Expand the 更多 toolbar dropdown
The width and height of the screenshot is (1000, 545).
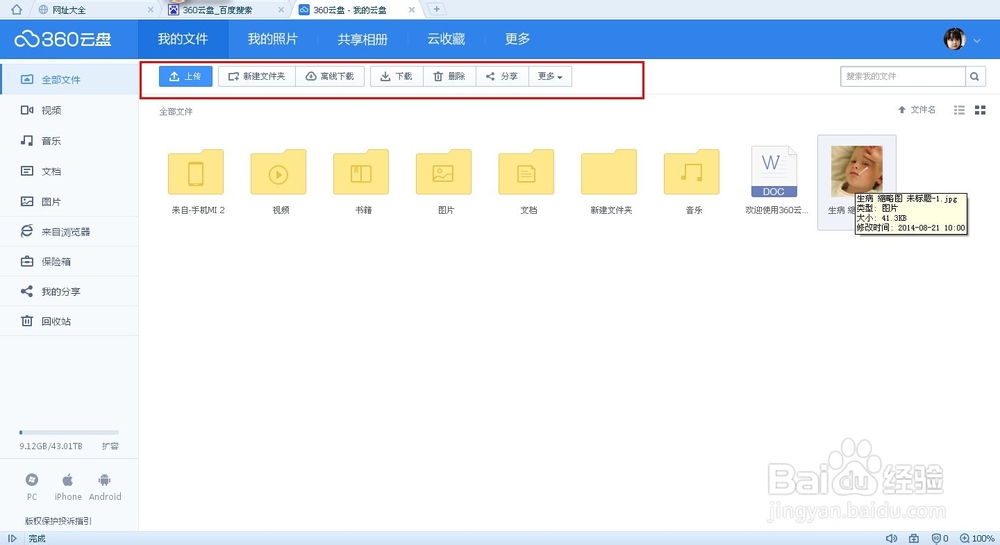click(550, 76)
